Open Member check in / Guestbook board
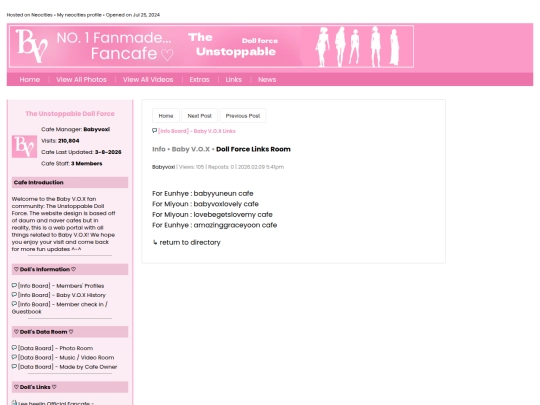Screen dimensions: 540x405 coord(60,308)
